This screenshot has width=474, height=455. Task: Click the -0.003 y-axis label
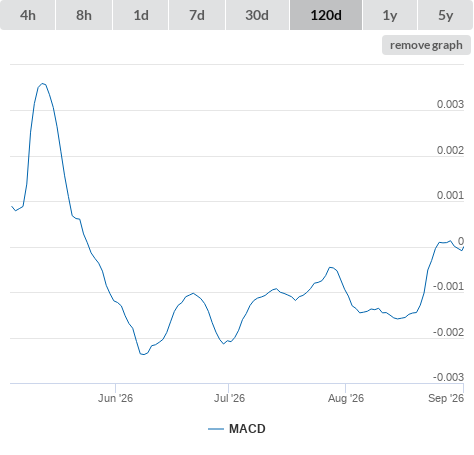448,377
